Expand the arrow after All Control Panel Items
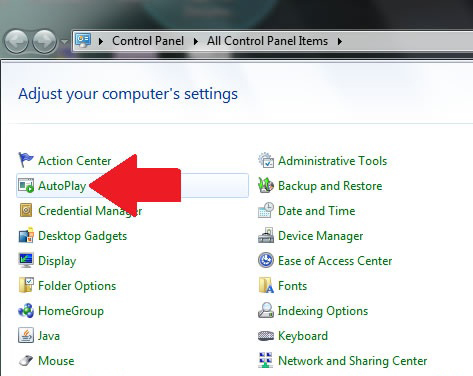This screenshot has width=473, height=376. 340,41
